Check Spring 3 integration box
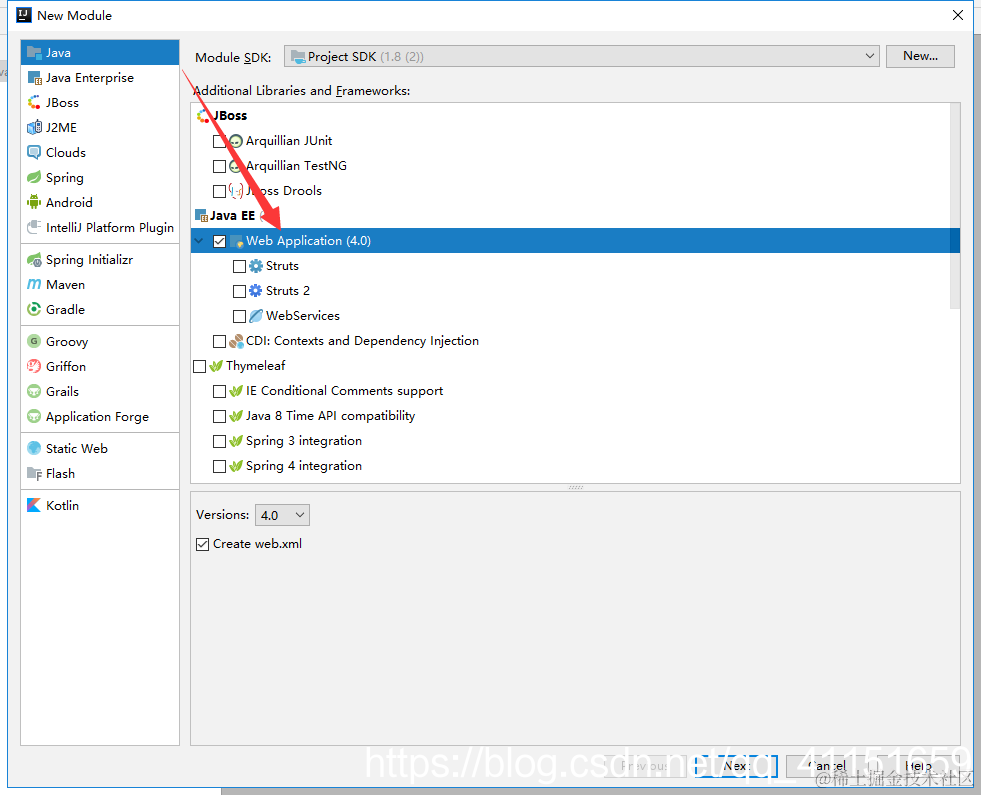The height and width of the screenshot is (795, 981). (219, 442)
